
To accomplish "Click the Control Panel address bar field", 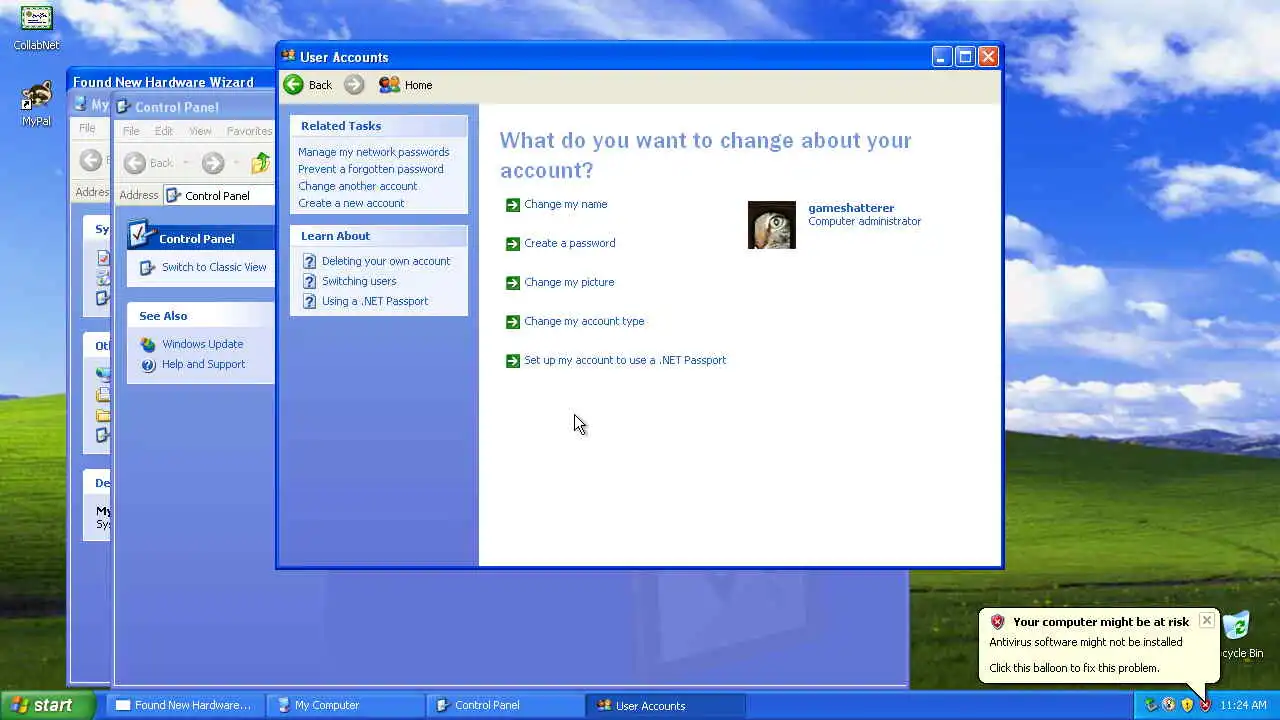I will tap(219, 195).
